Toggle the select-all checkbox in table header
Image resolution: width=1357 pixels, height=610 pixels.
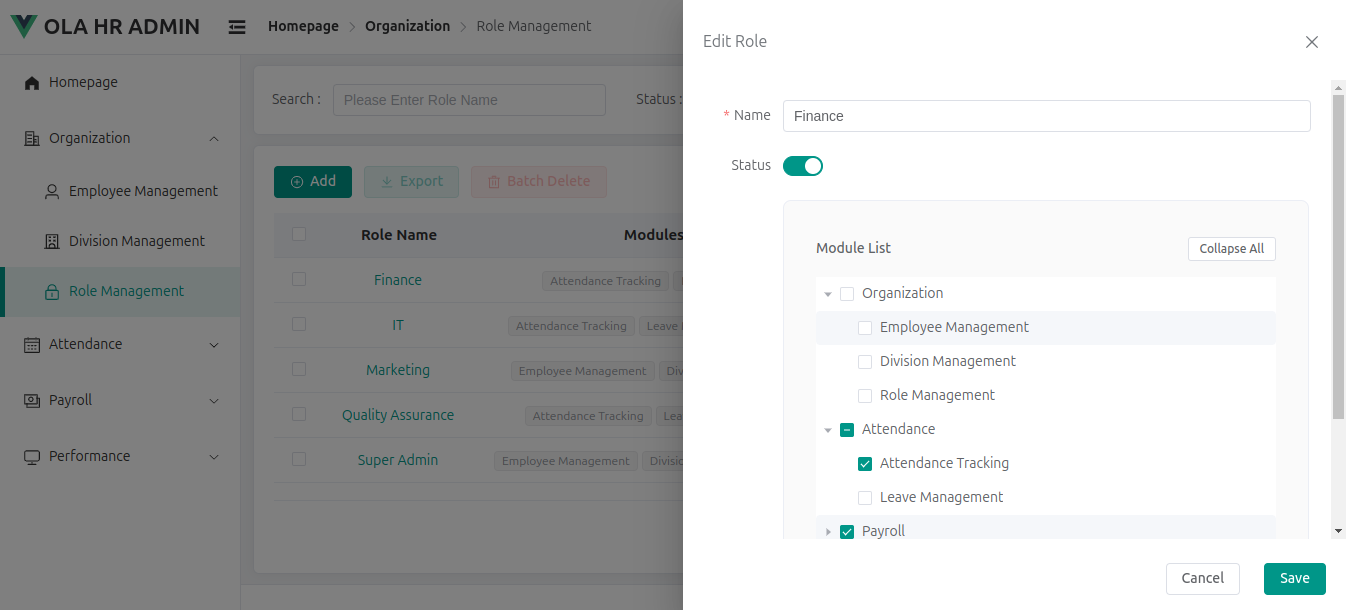[x=299, y=234]
